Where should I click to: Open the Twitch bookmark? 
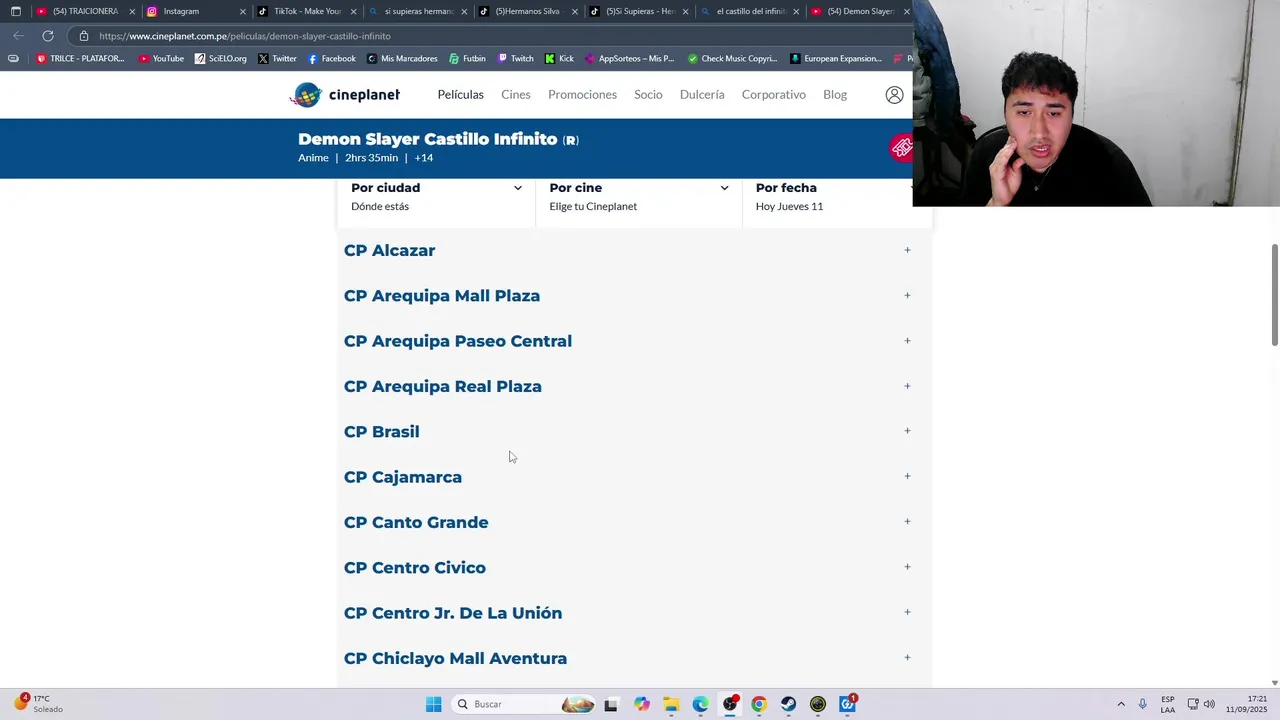point(516,58)
